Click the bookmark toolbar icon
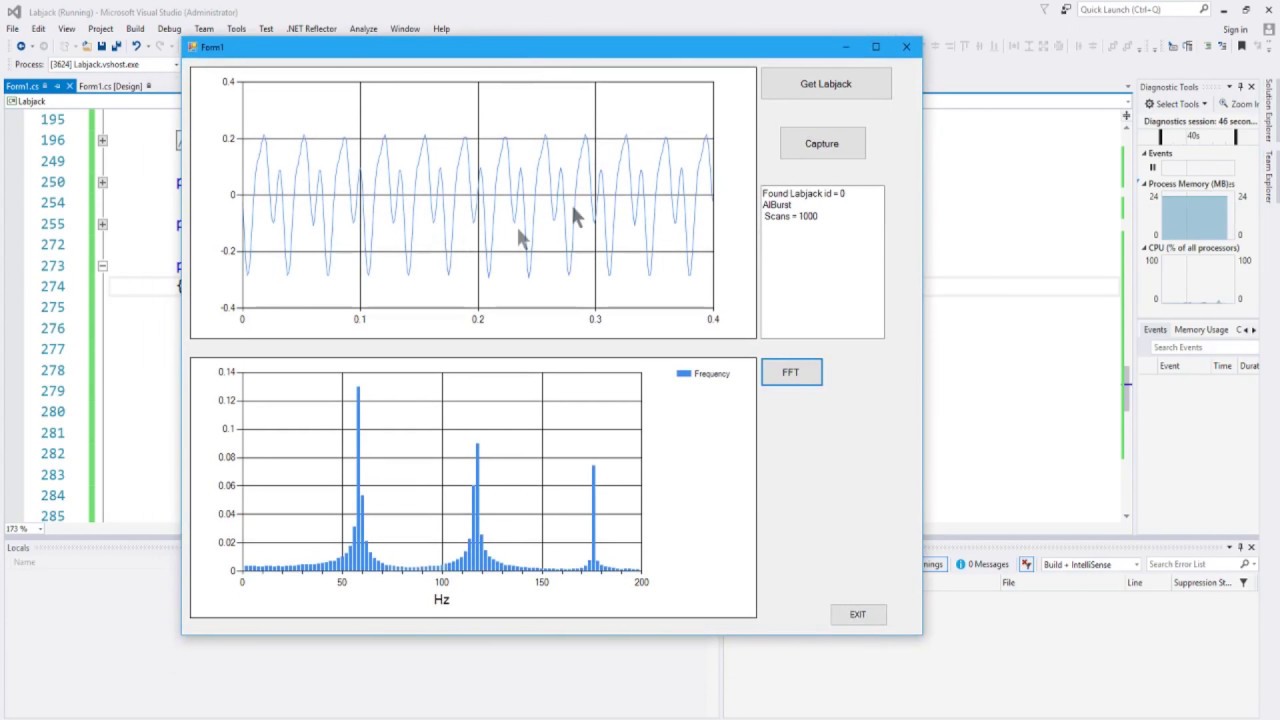 (1242, 46)
